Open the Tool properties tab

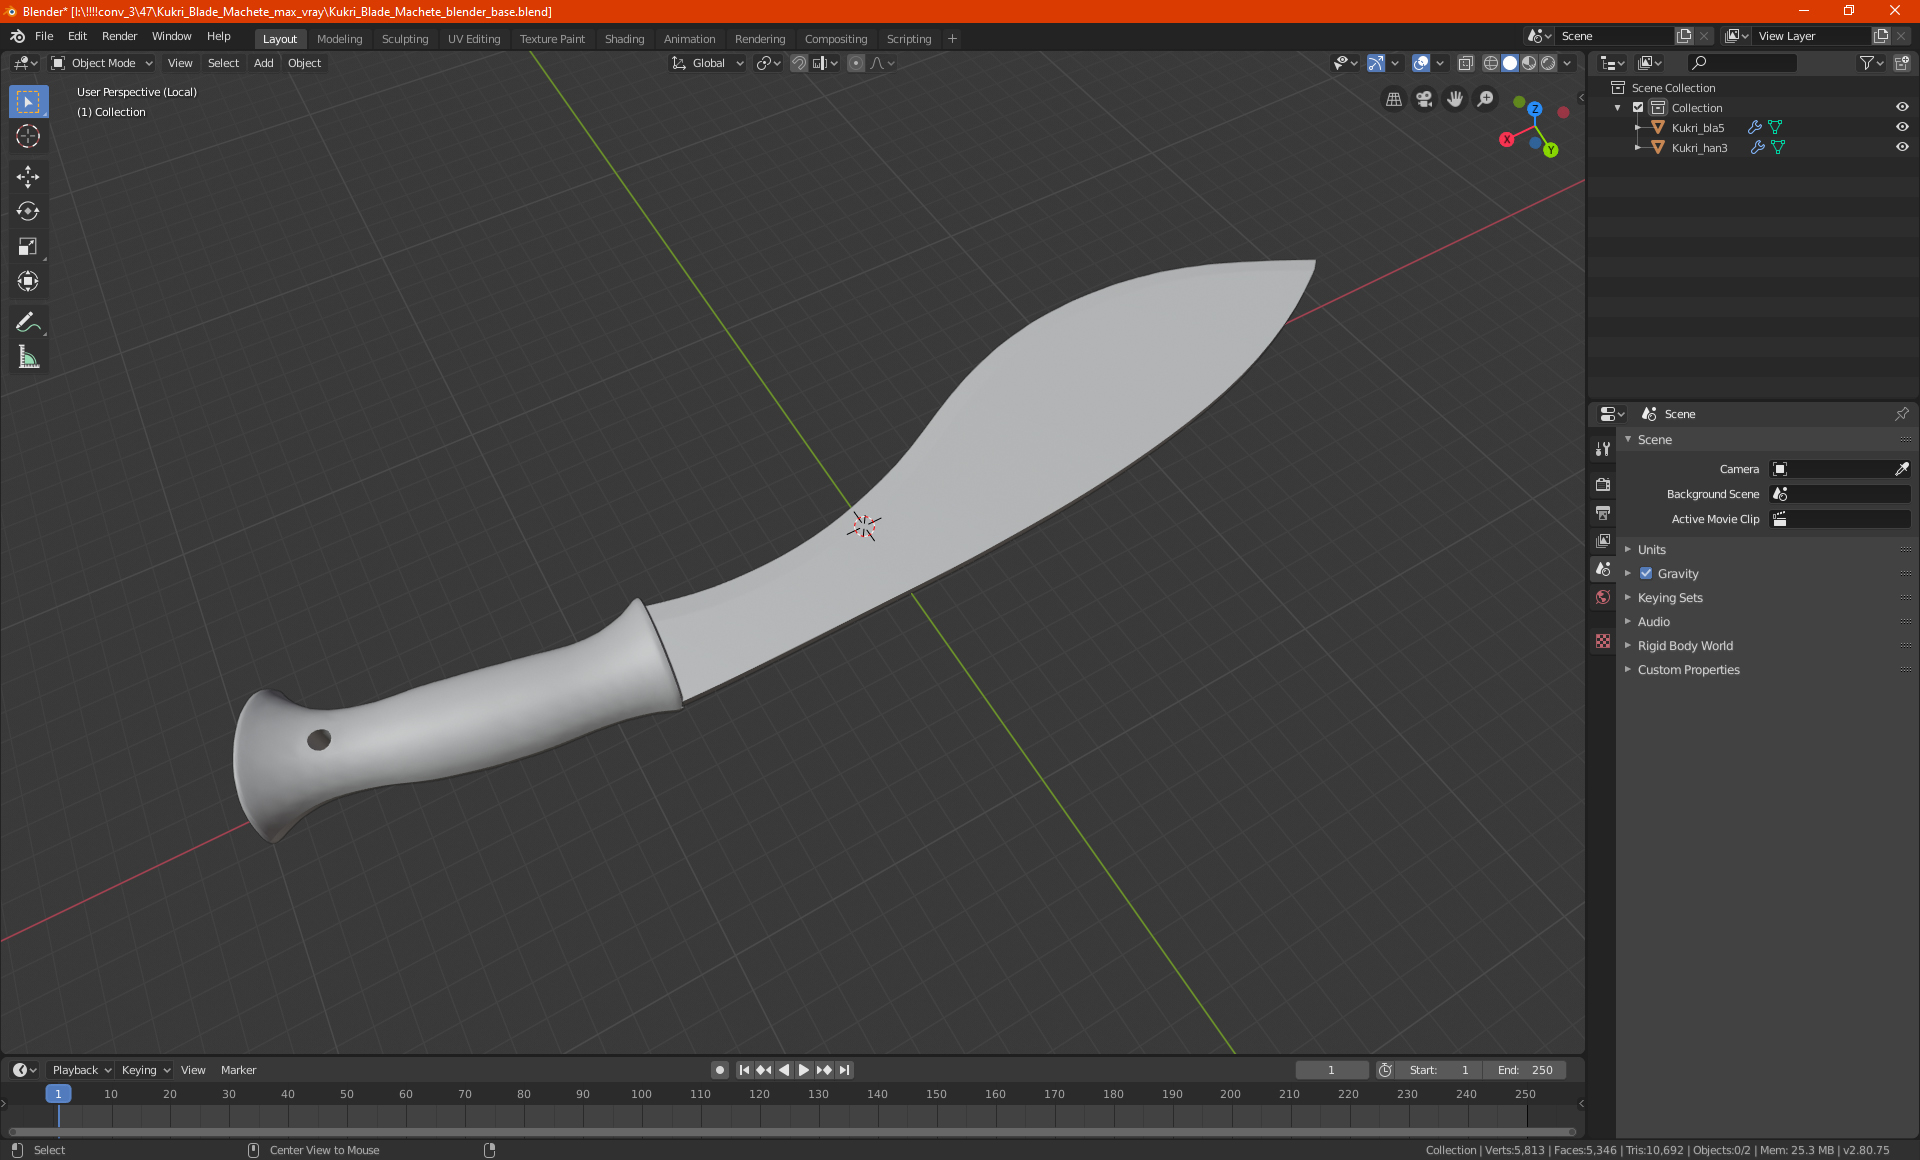[x=1603, y=449]
